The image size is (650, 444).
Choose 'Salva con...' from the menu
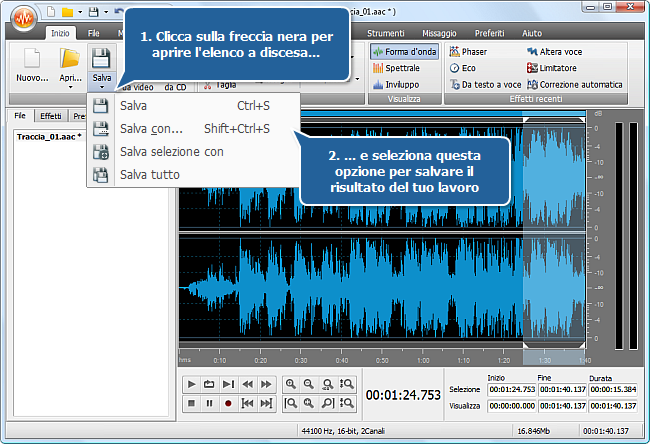tap(150, 128)
